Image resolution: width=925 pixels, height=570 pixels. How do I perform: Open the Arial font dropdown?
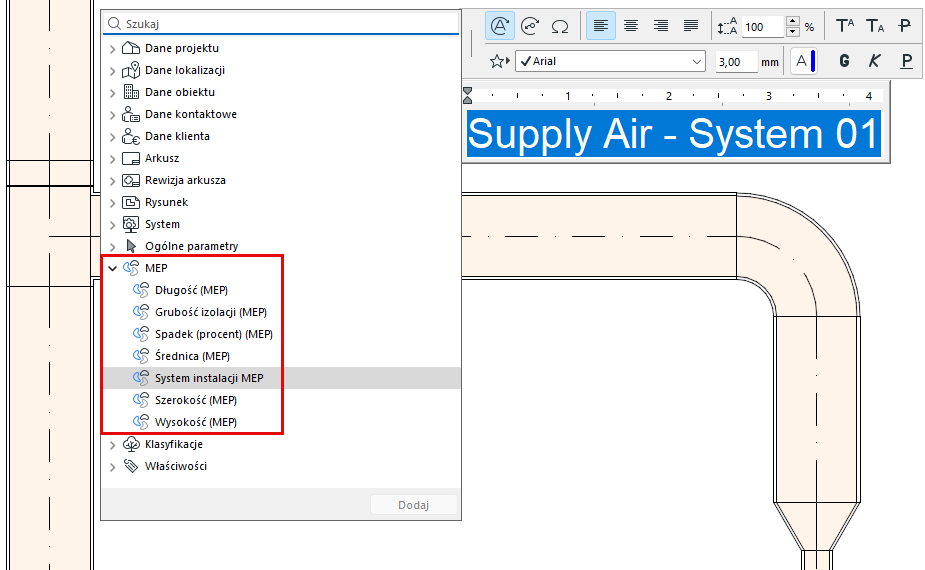point(611,61)
